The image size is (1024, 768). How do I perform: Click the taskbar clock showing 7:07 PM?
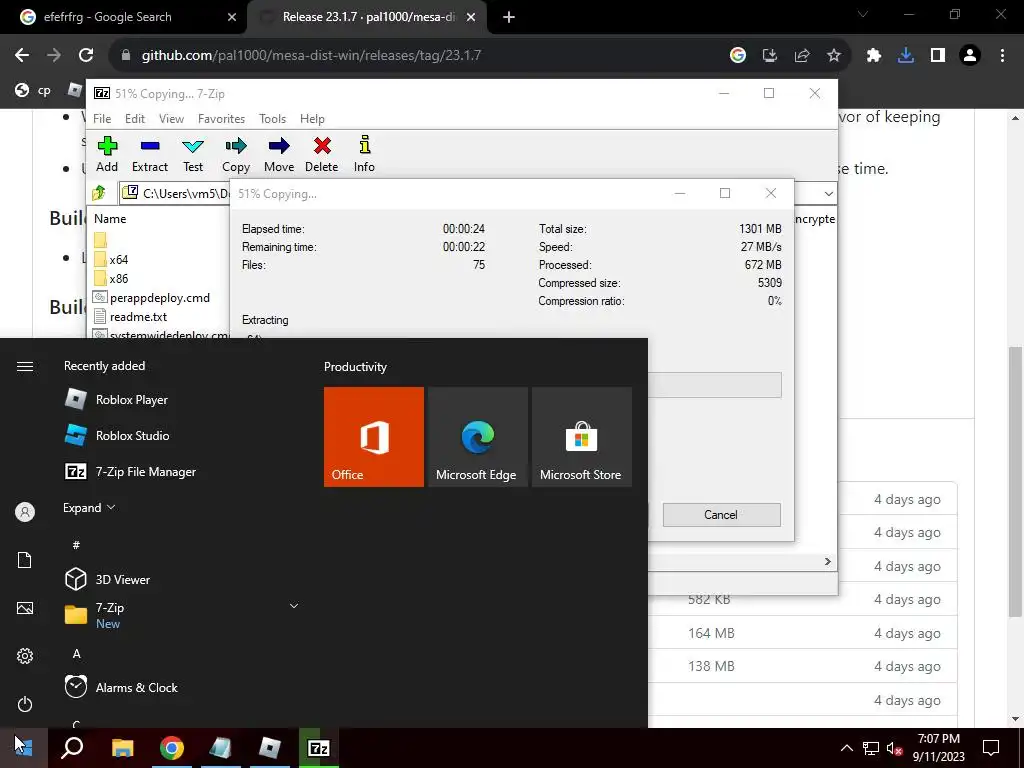(x=938, y=748)
